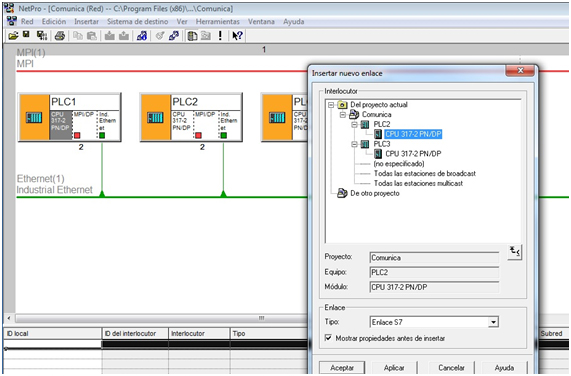Click PLC1 red MPI/DP interface square
Screen dimensions: 571x376
click(77, 135)
